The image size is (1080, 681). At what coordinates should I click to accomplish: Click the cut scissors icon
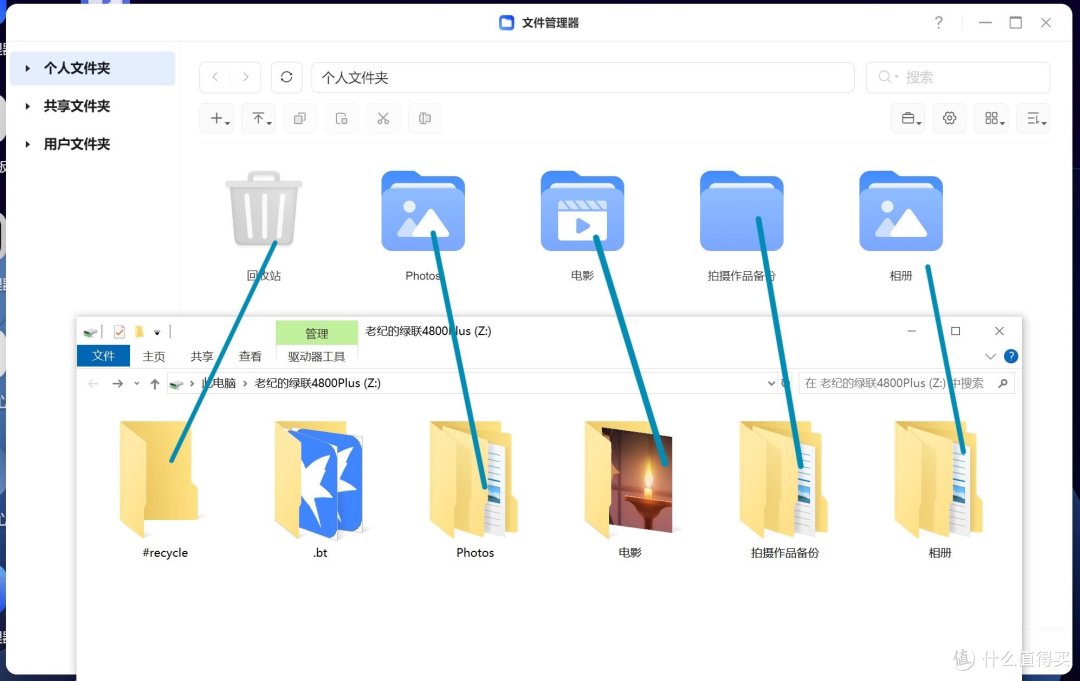pos(383,118)
